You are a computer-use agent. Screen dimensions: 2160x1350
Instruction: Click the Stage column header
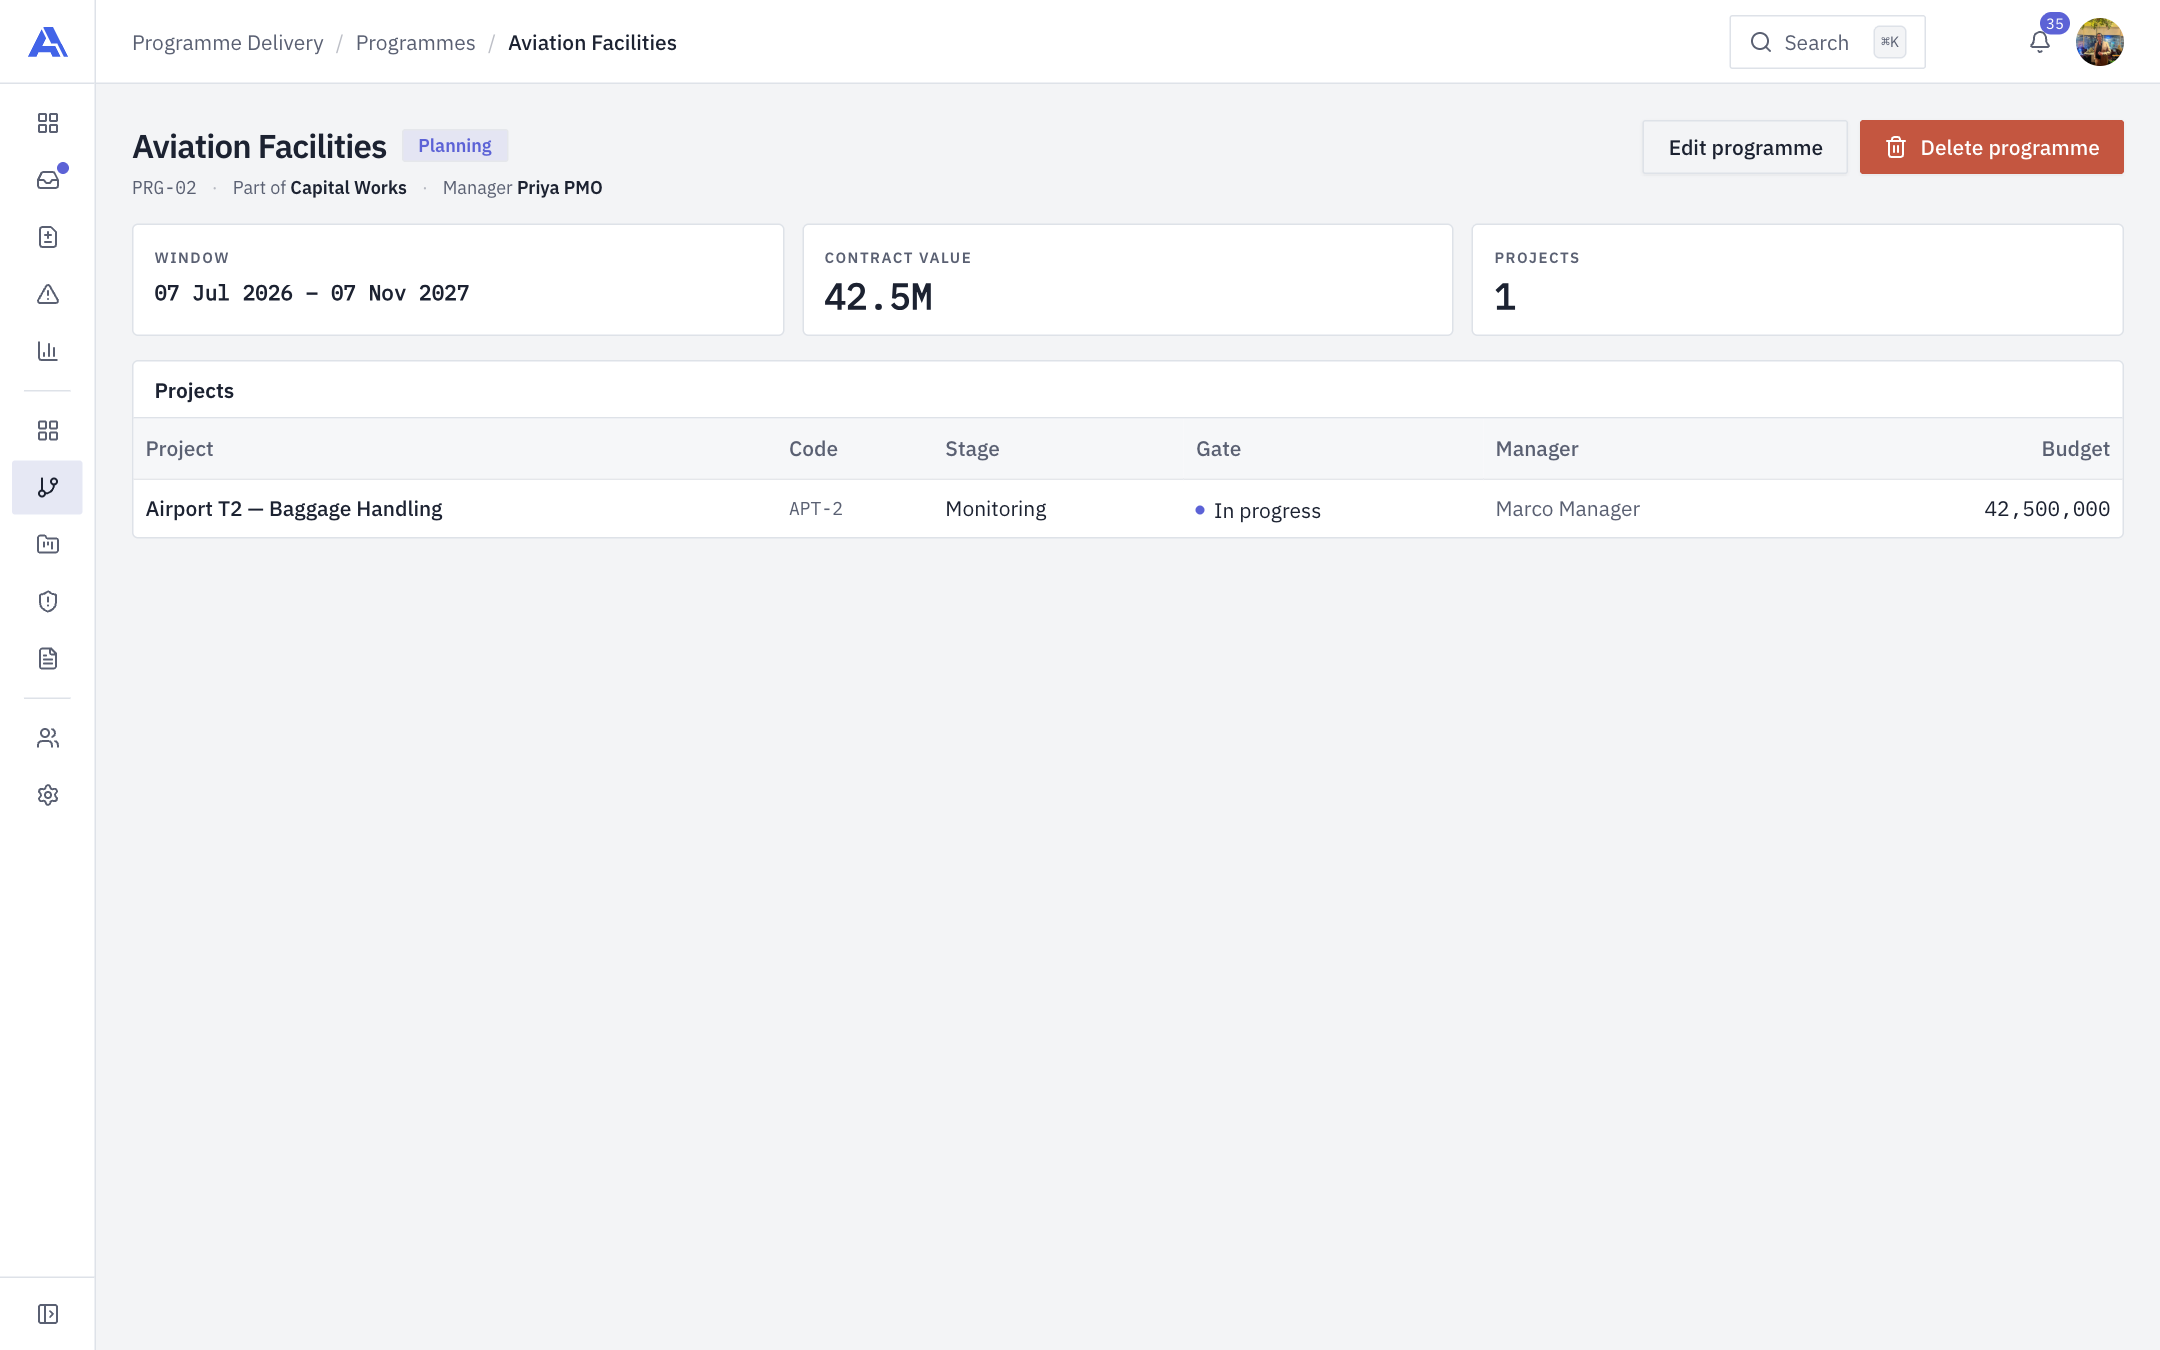pos(972,449)
